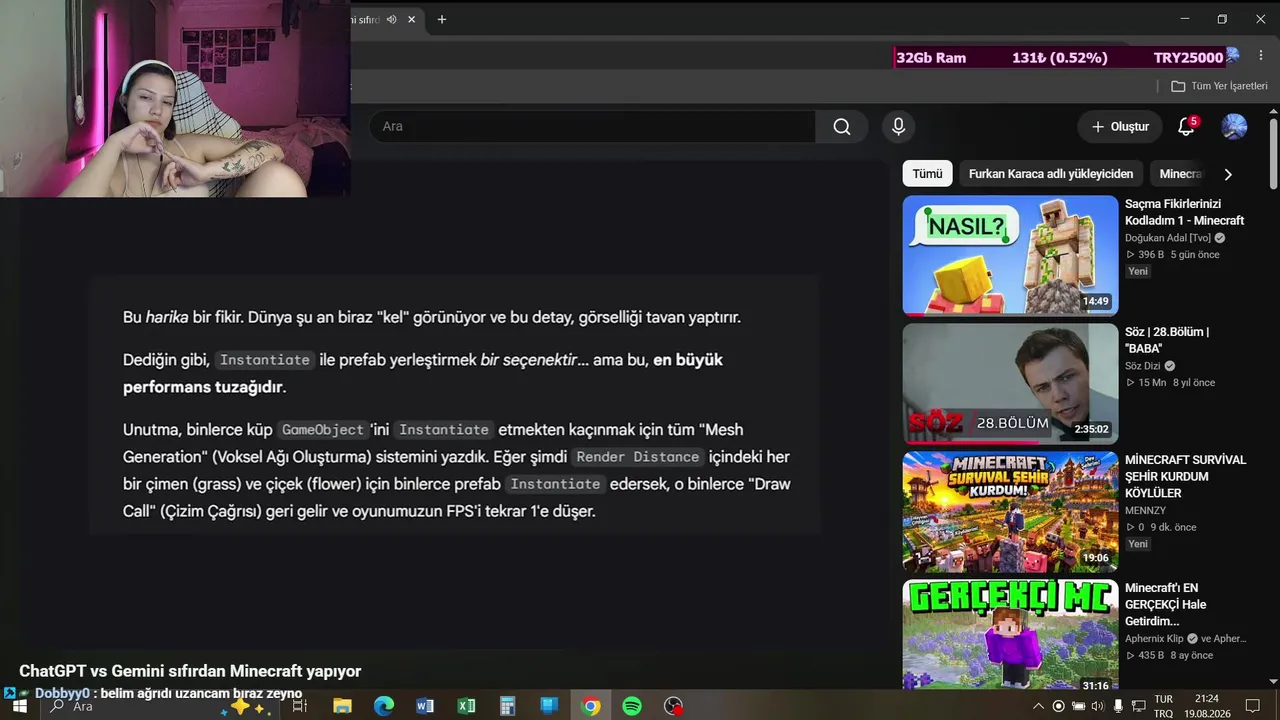Open File Explorer from the taskbar
This screenshot has height=720, width=1280.
click(x=342, y=706)
